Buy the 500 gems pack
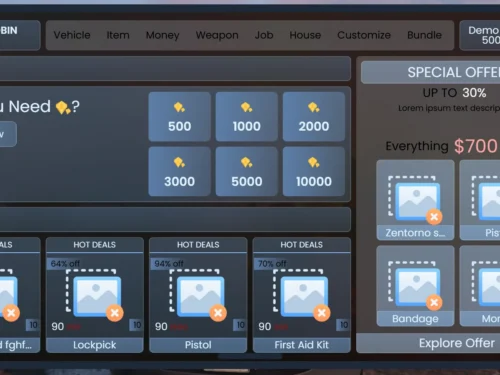 (179, 117)
